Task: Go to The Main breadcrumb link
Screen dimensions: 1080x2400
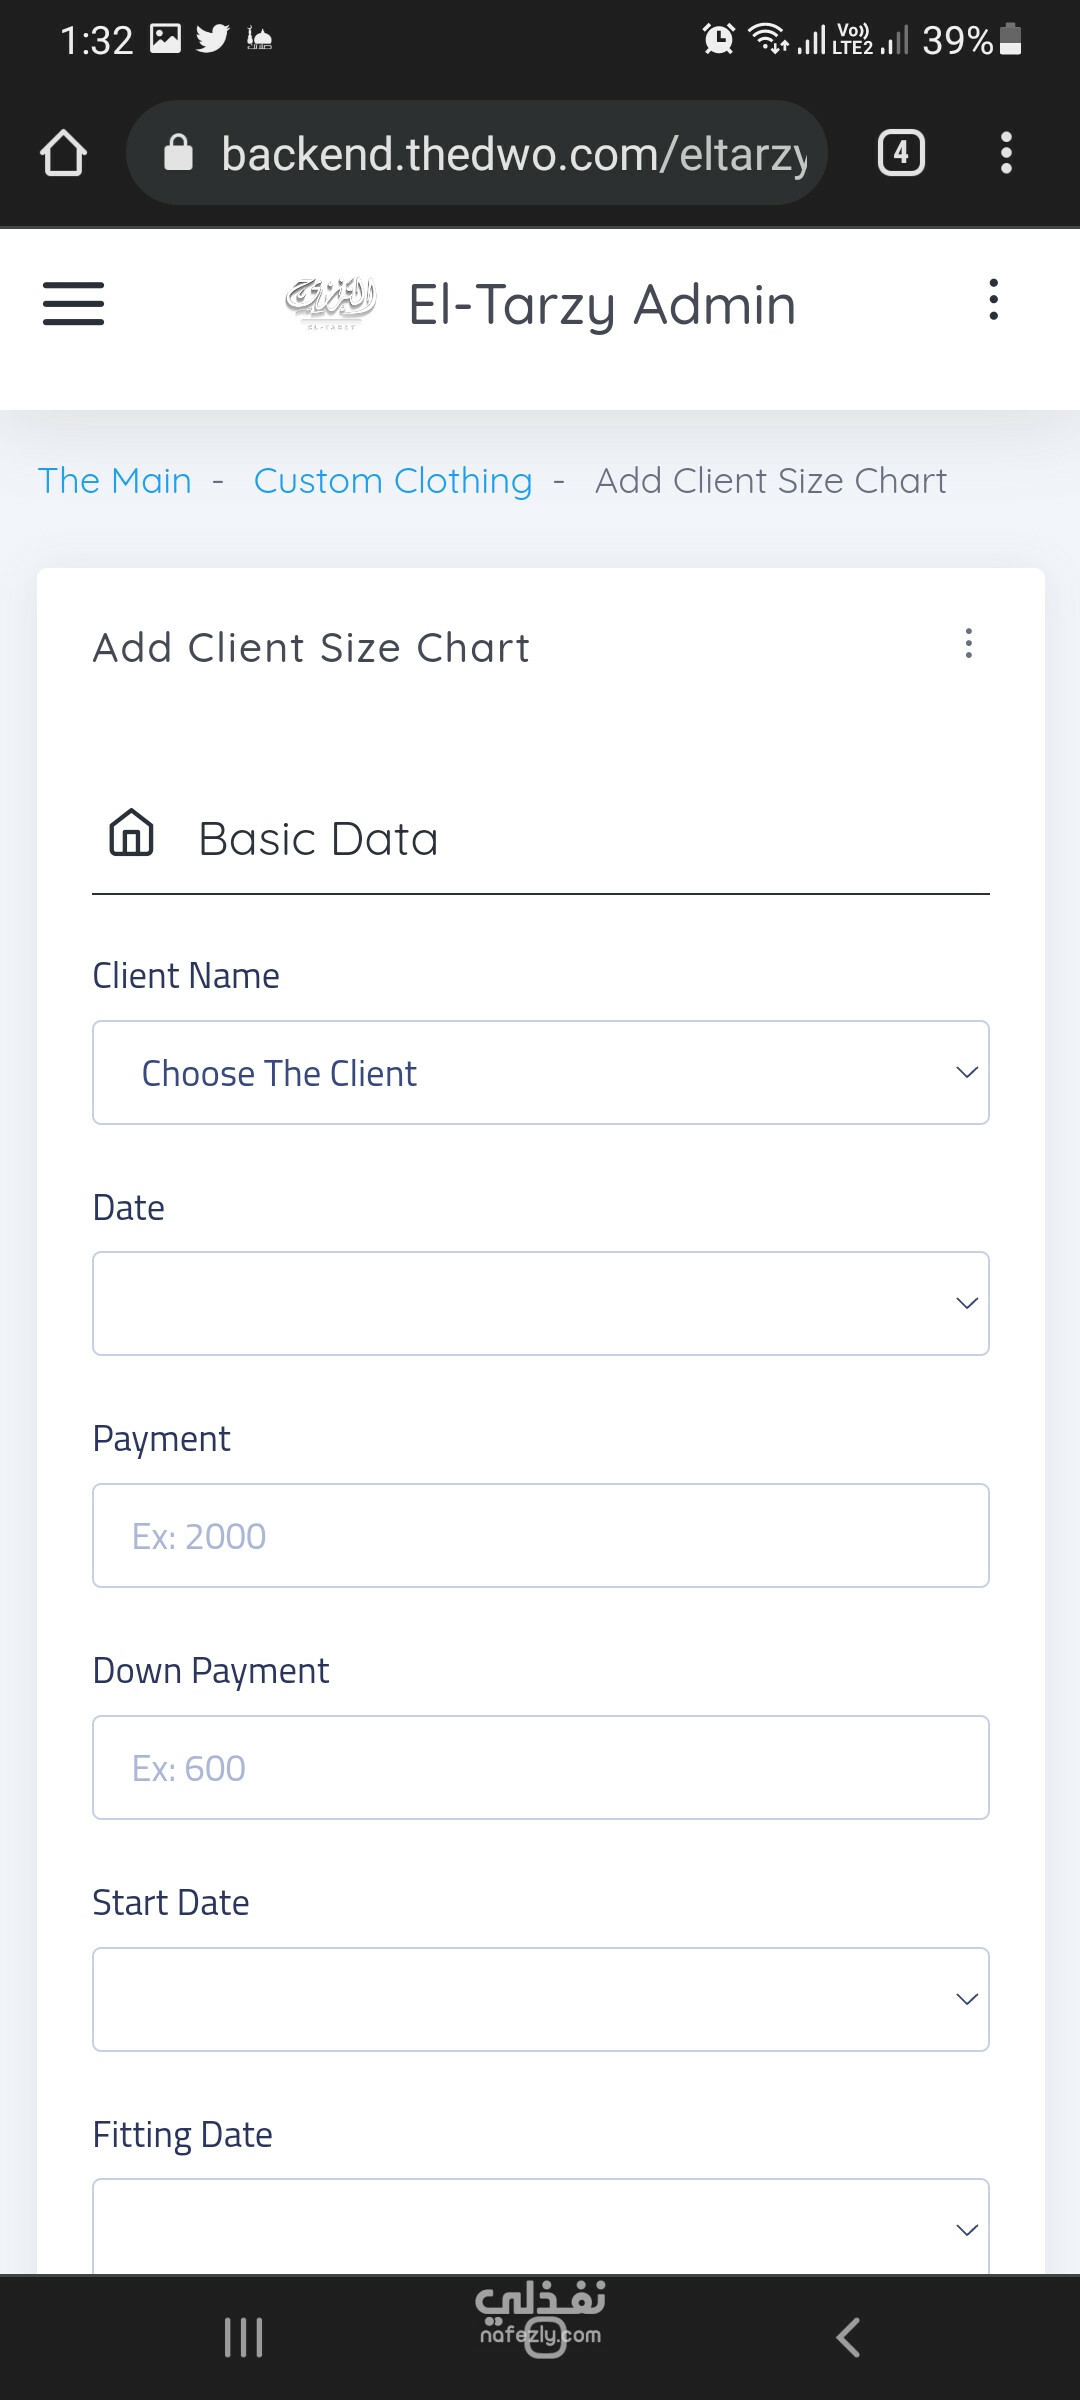Action: 115,481
